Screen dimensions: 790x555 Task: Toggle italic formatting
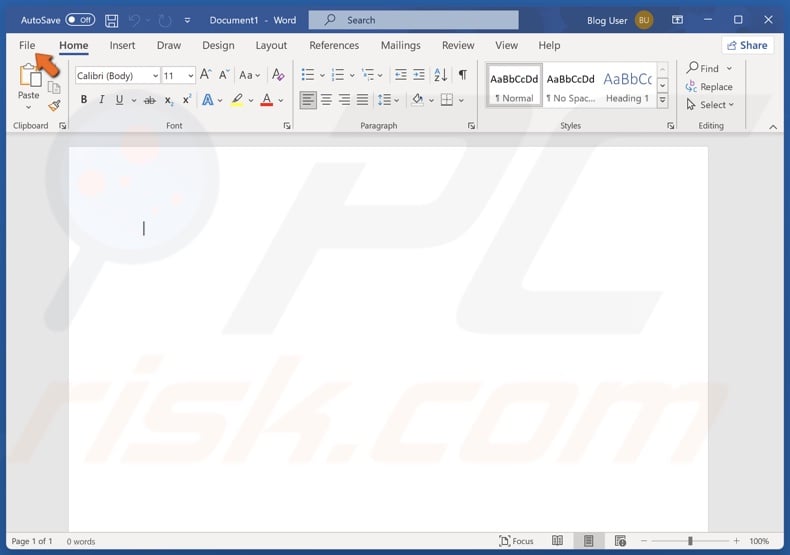pyautogui.click(x=101, y=100)
